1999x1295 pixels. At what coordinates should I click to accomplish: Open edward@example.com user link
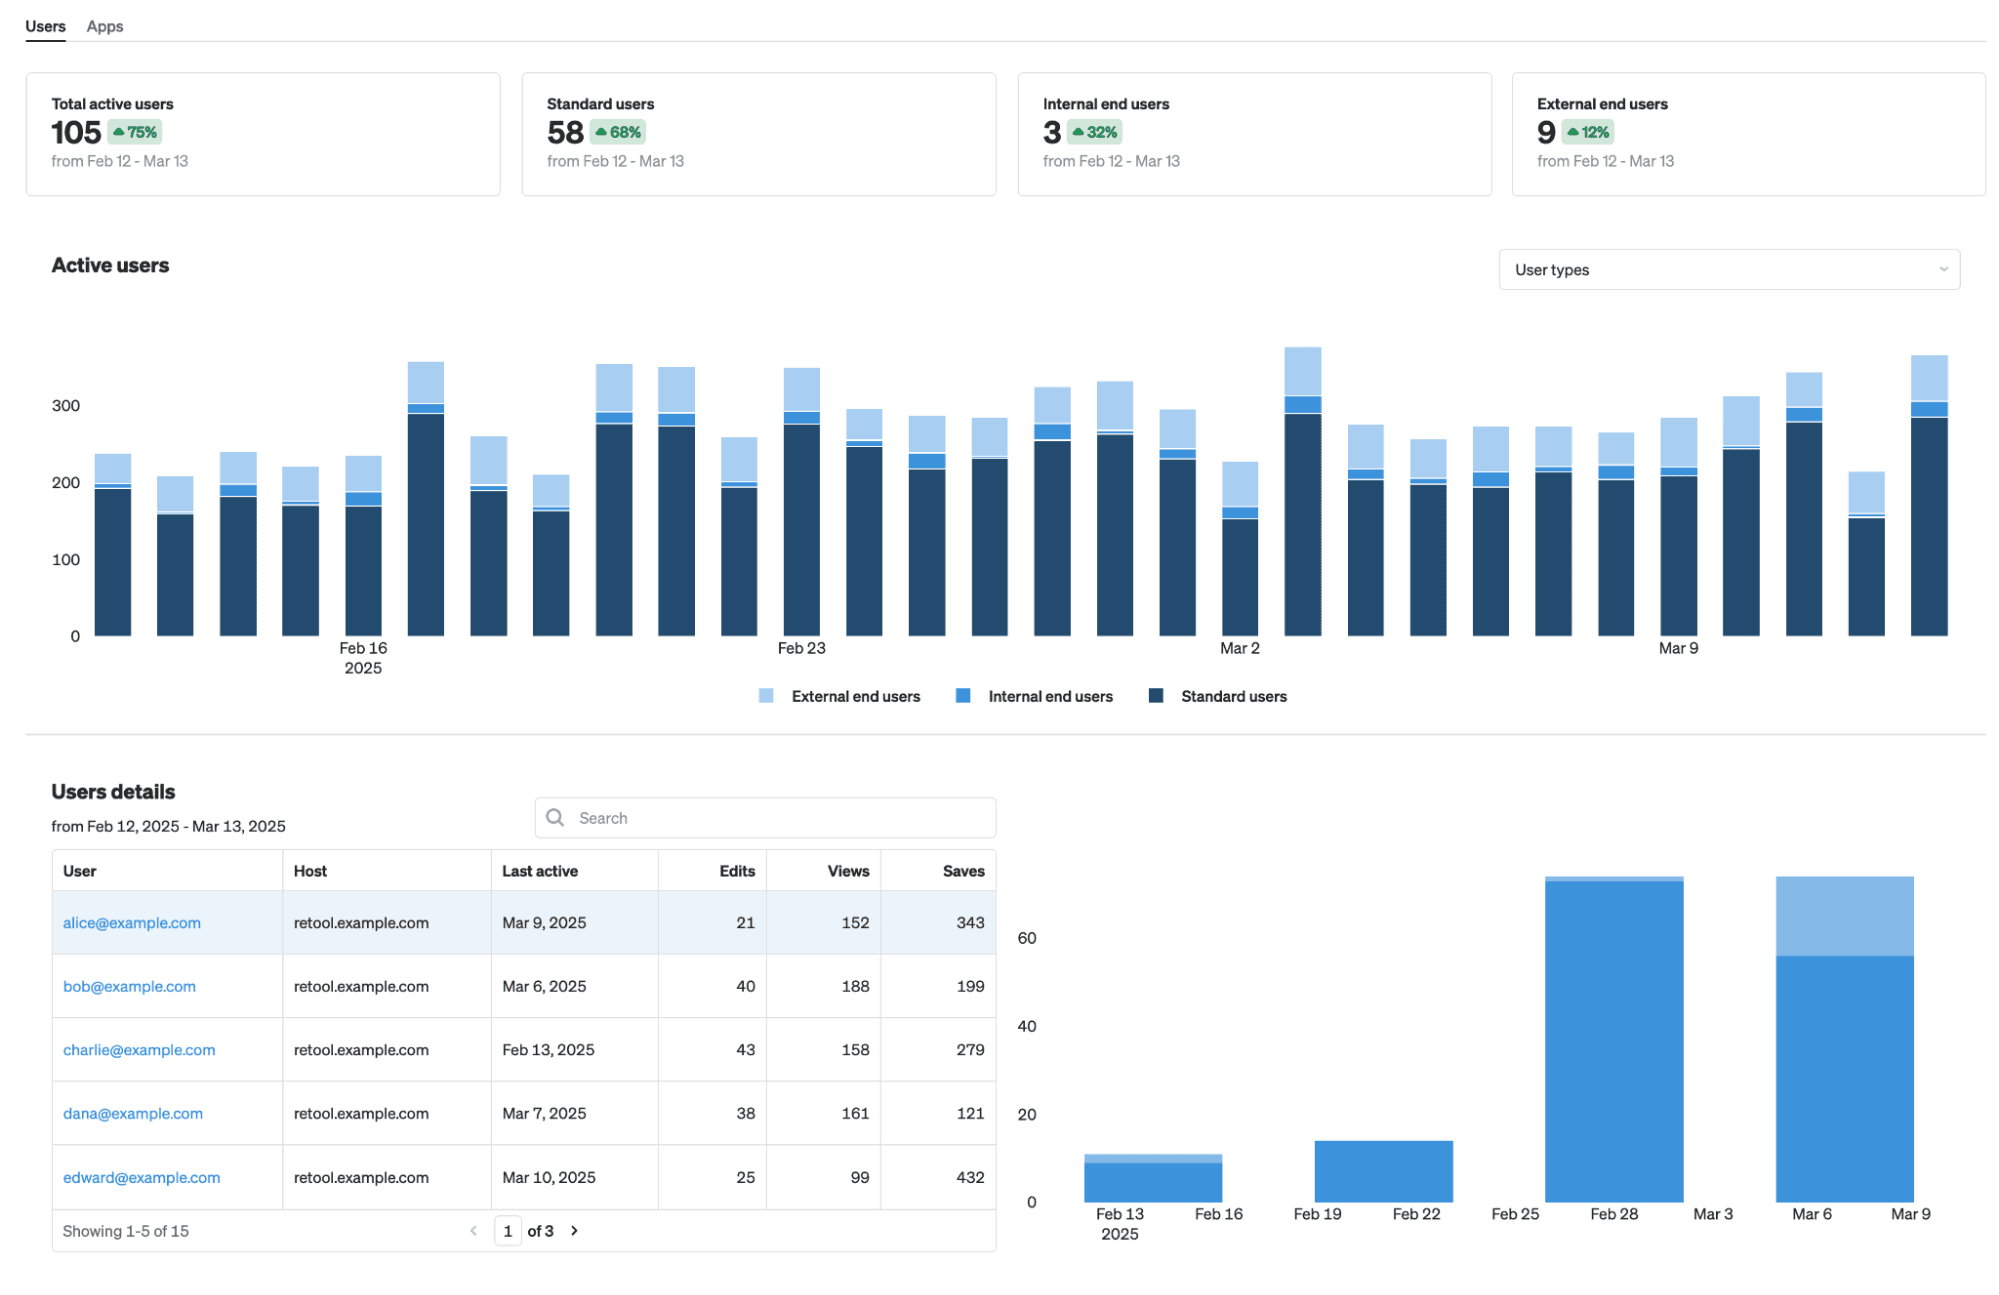click(141, 1177)
